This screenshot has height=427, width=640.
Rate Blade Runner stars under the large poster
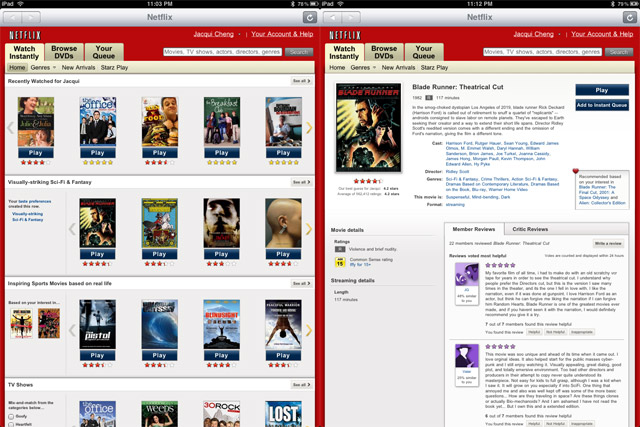pyautogui.click(x=368, y=181)
